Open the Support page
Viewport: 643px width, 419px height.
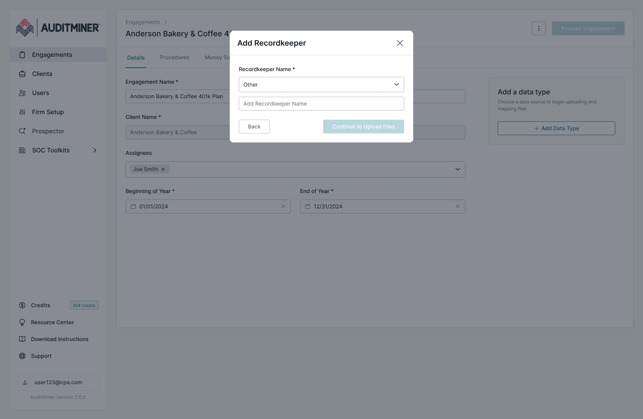41,356
